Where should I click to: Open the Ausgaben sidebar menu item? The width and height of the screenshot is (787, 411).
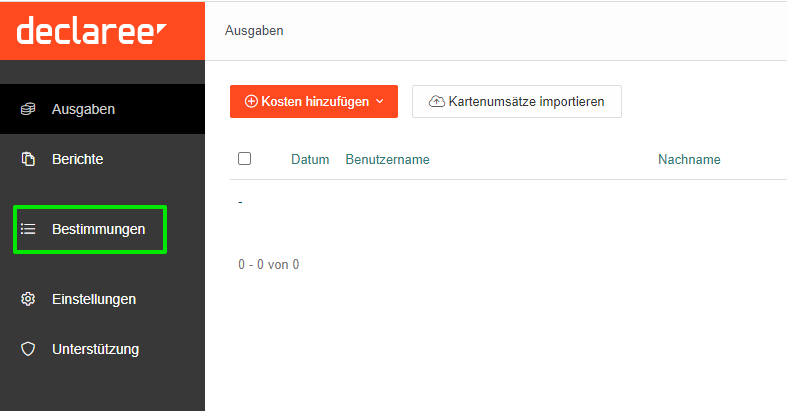[x=83, y=109]
